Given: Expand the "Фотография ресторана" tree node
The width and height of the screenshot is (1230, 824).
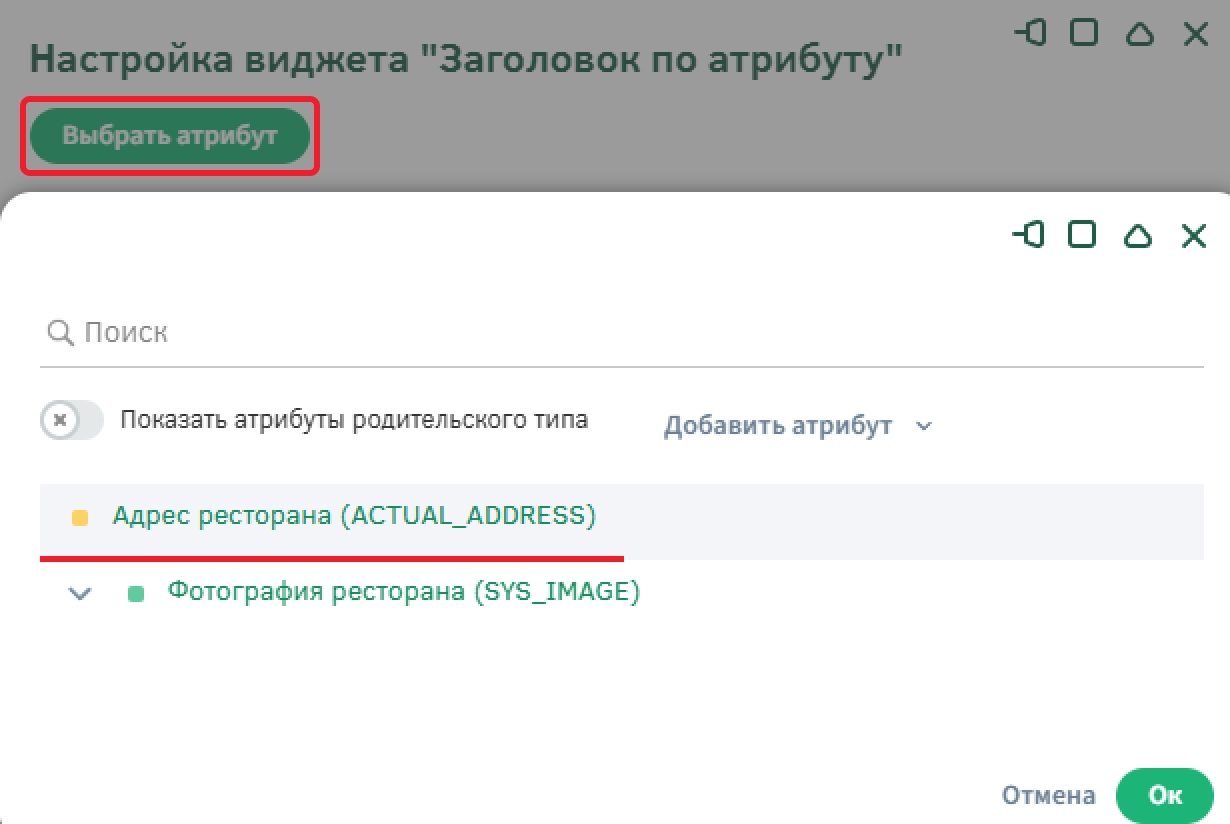Looking at the screenshot, I should tap(80, 593).
